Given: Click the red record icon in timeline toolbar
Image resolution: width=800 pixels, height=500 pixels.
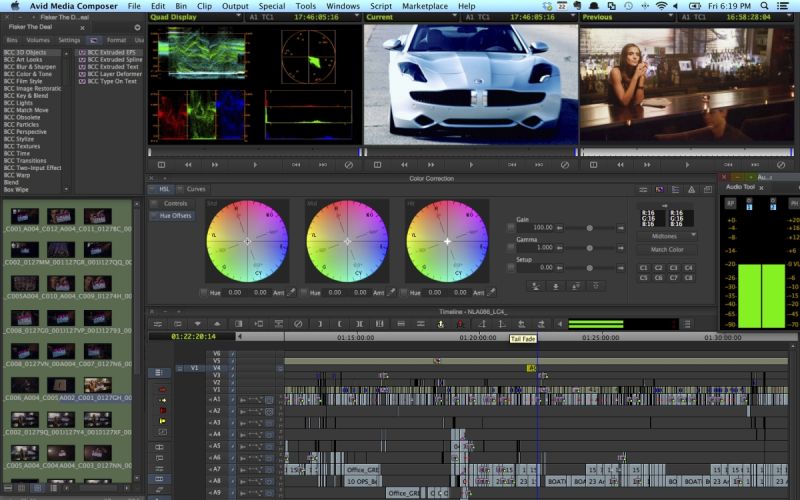Looking at the screenshot, I should [460, 324].
